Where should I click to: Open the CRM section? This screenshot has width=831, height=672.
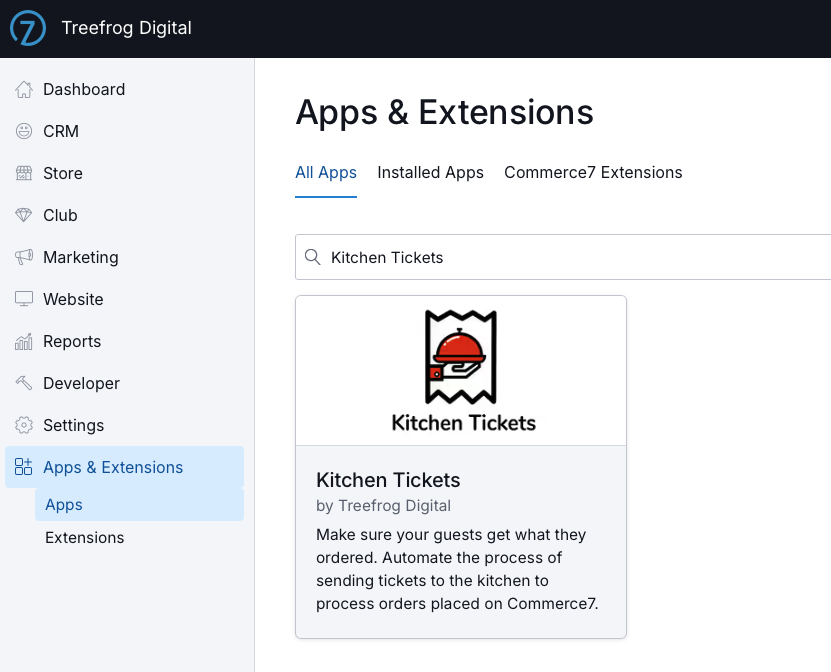point(125,131)
